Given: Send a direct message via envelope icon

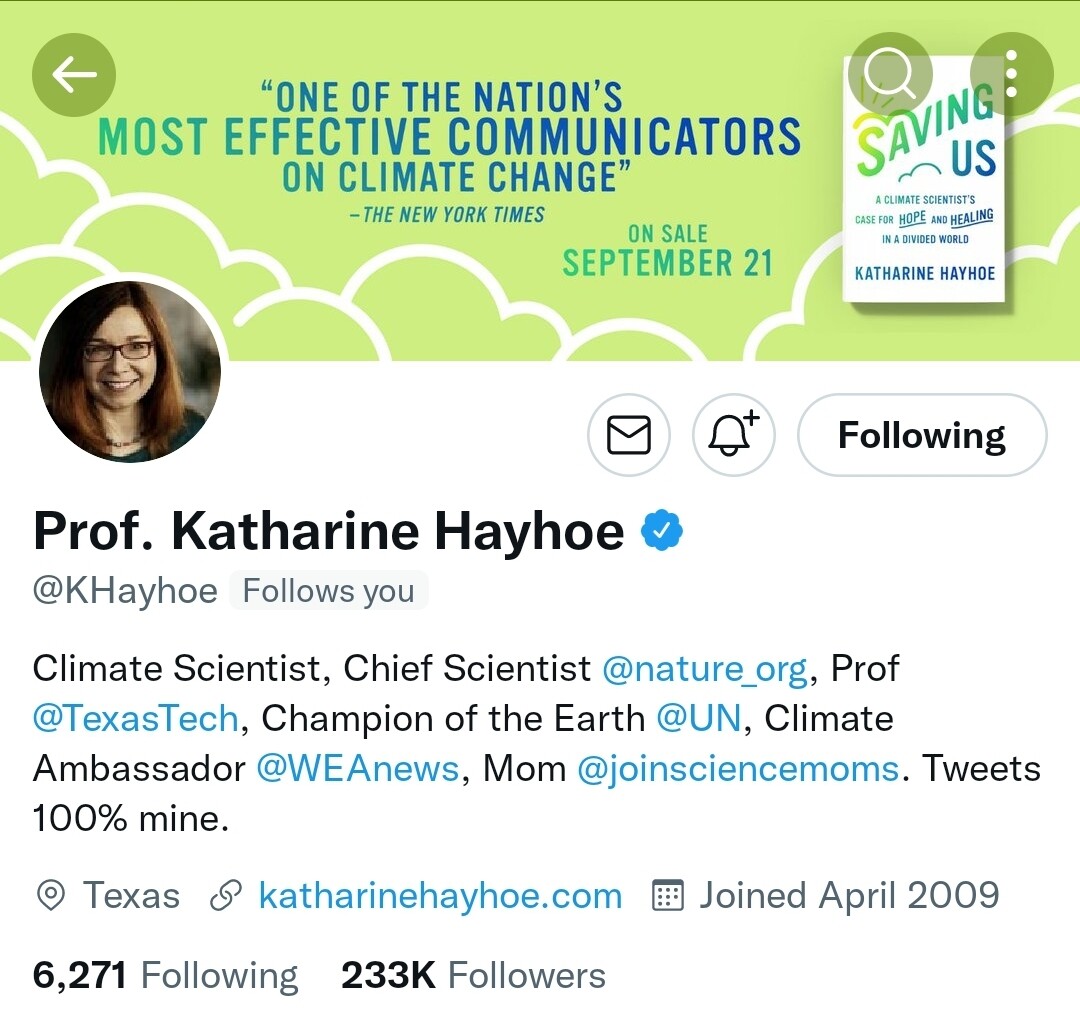Looking at the screenshot, I should pos(629,435).
